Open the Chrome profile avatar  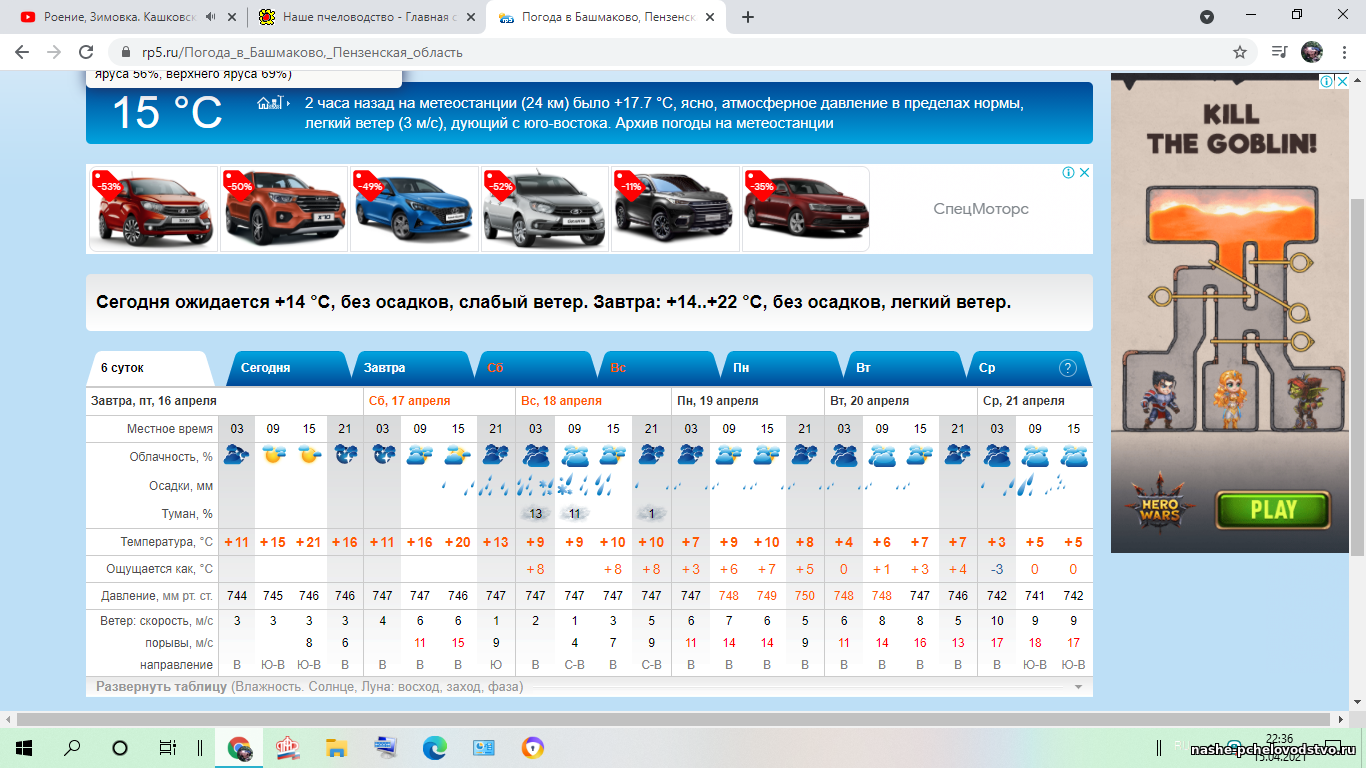(x=1311, y=52)
